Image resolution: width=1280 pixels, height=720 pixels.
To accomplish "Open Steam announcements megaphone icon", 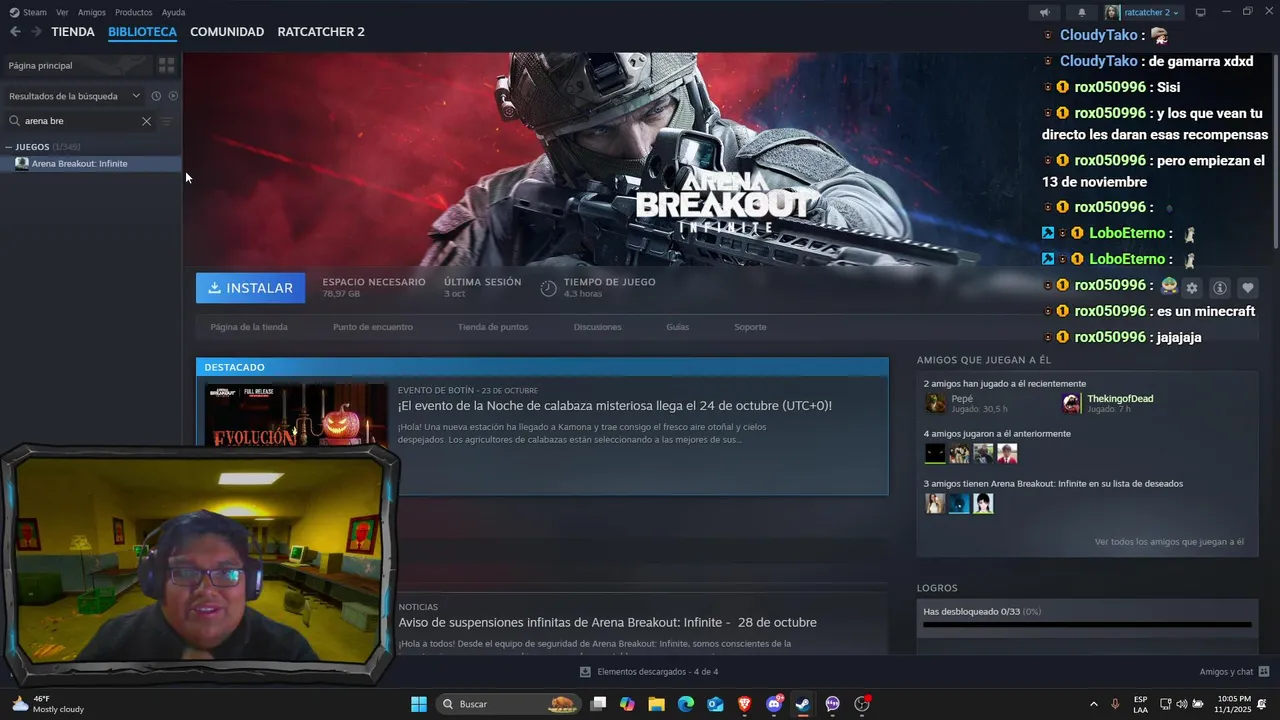I will pos(1044,12).
